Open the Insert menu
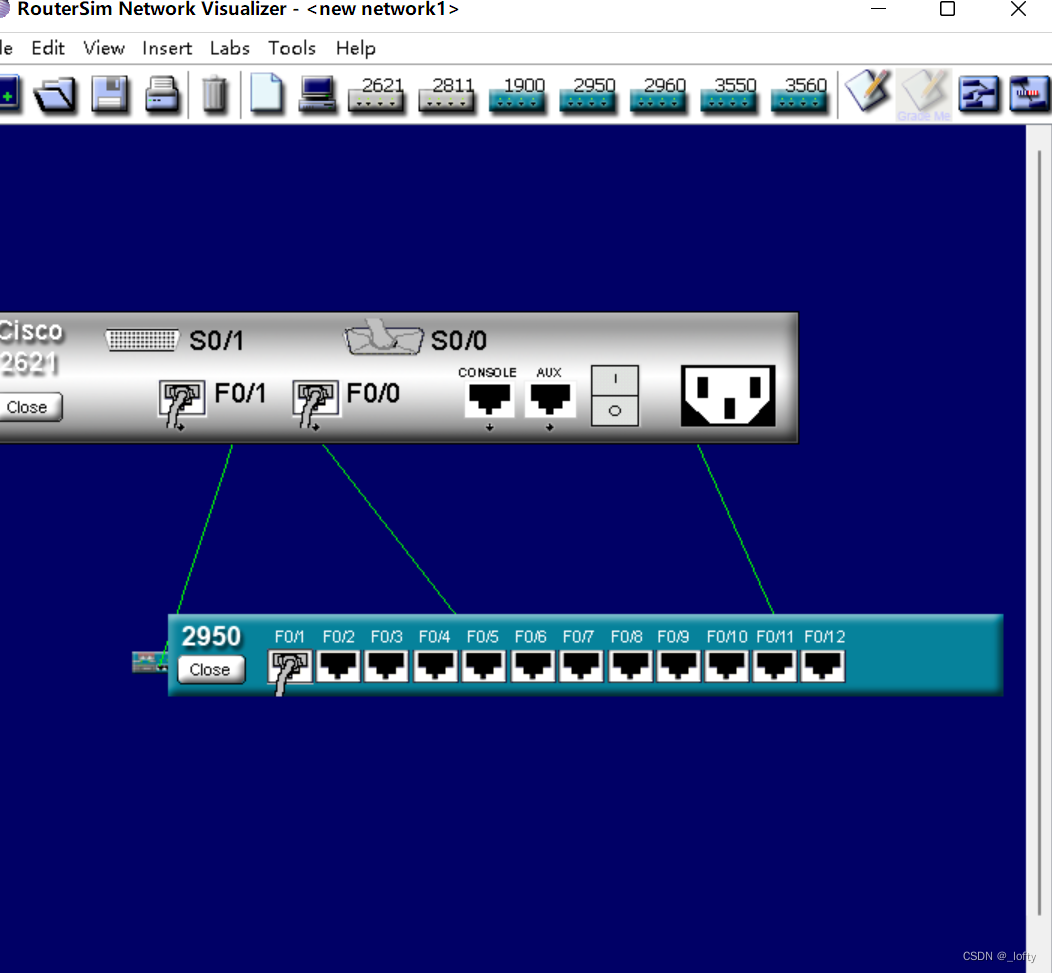Image resolution: width=1052 pixels, height=973 pixels. [x=167, y=48]
